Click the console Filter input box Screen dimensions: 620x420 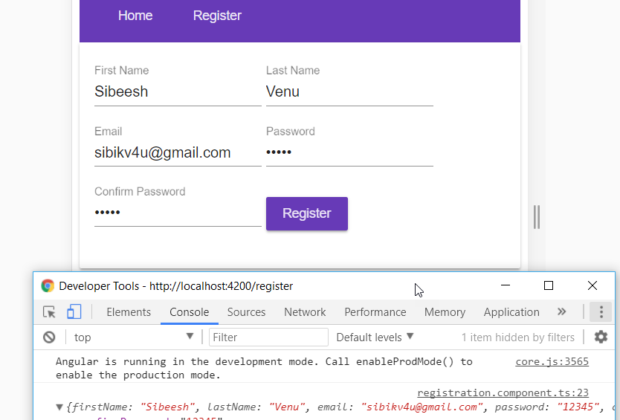click(268, 337)
